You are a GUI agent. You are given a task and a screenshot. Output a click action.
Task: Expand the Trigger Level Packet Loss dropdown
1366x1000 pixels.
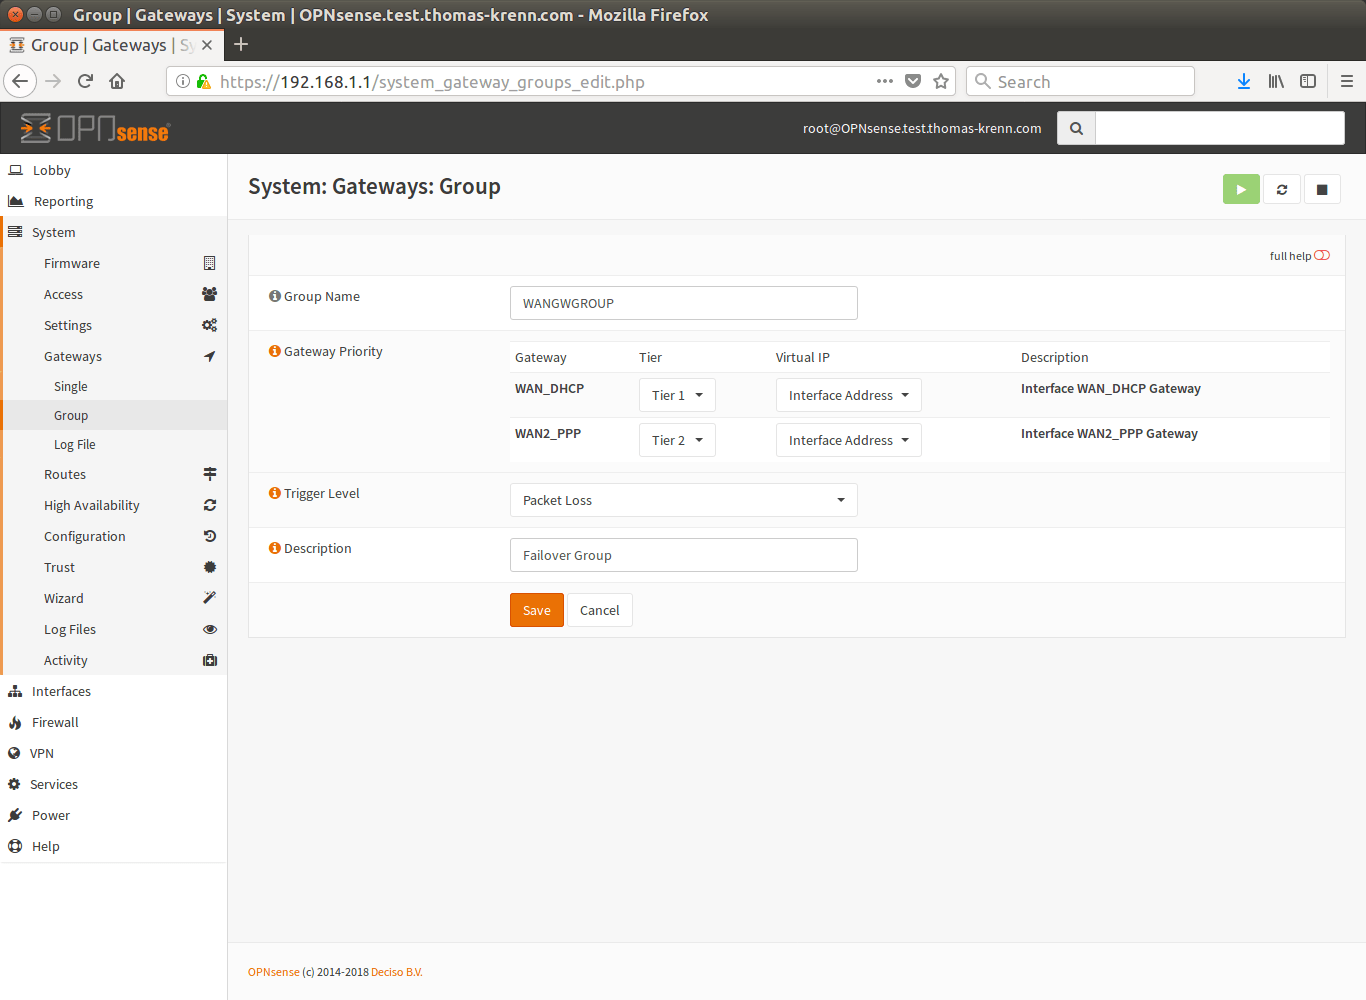[683, 500]
